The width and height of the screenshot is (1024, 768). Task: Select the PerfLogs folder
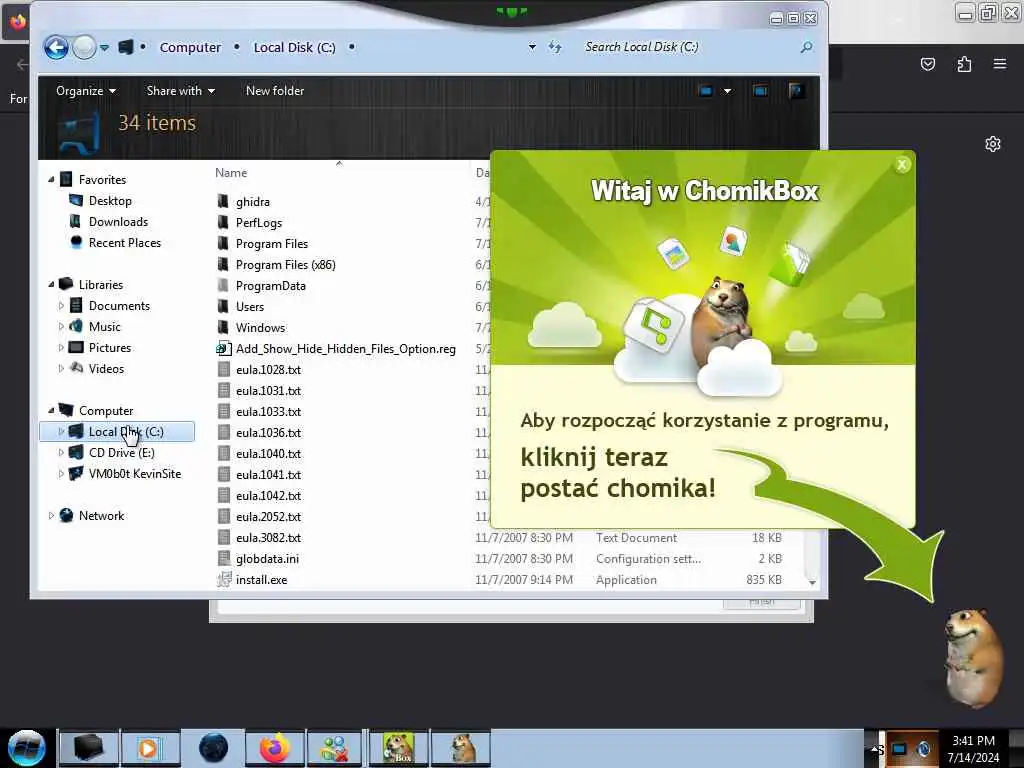click(x=259, y=223)
